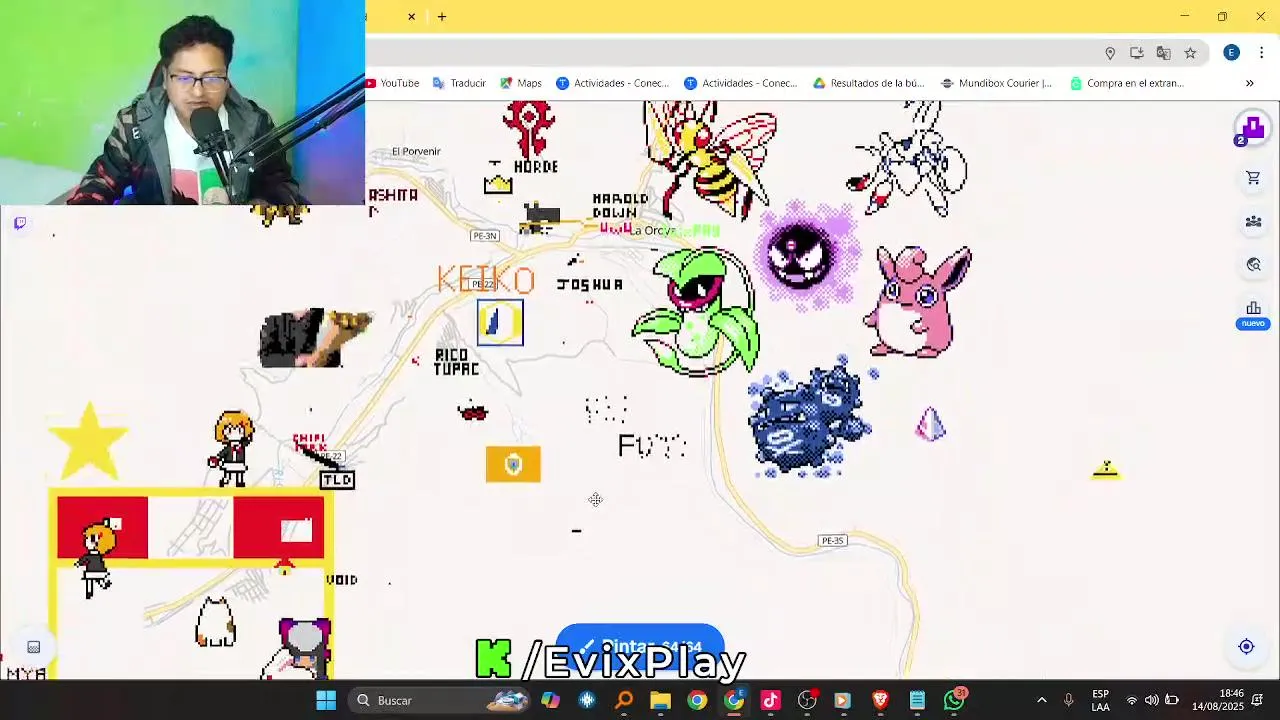Switch the ESP LAA keyboard language indicator
This screenshot has width=1280, height=720.
tap(1100, 700)
